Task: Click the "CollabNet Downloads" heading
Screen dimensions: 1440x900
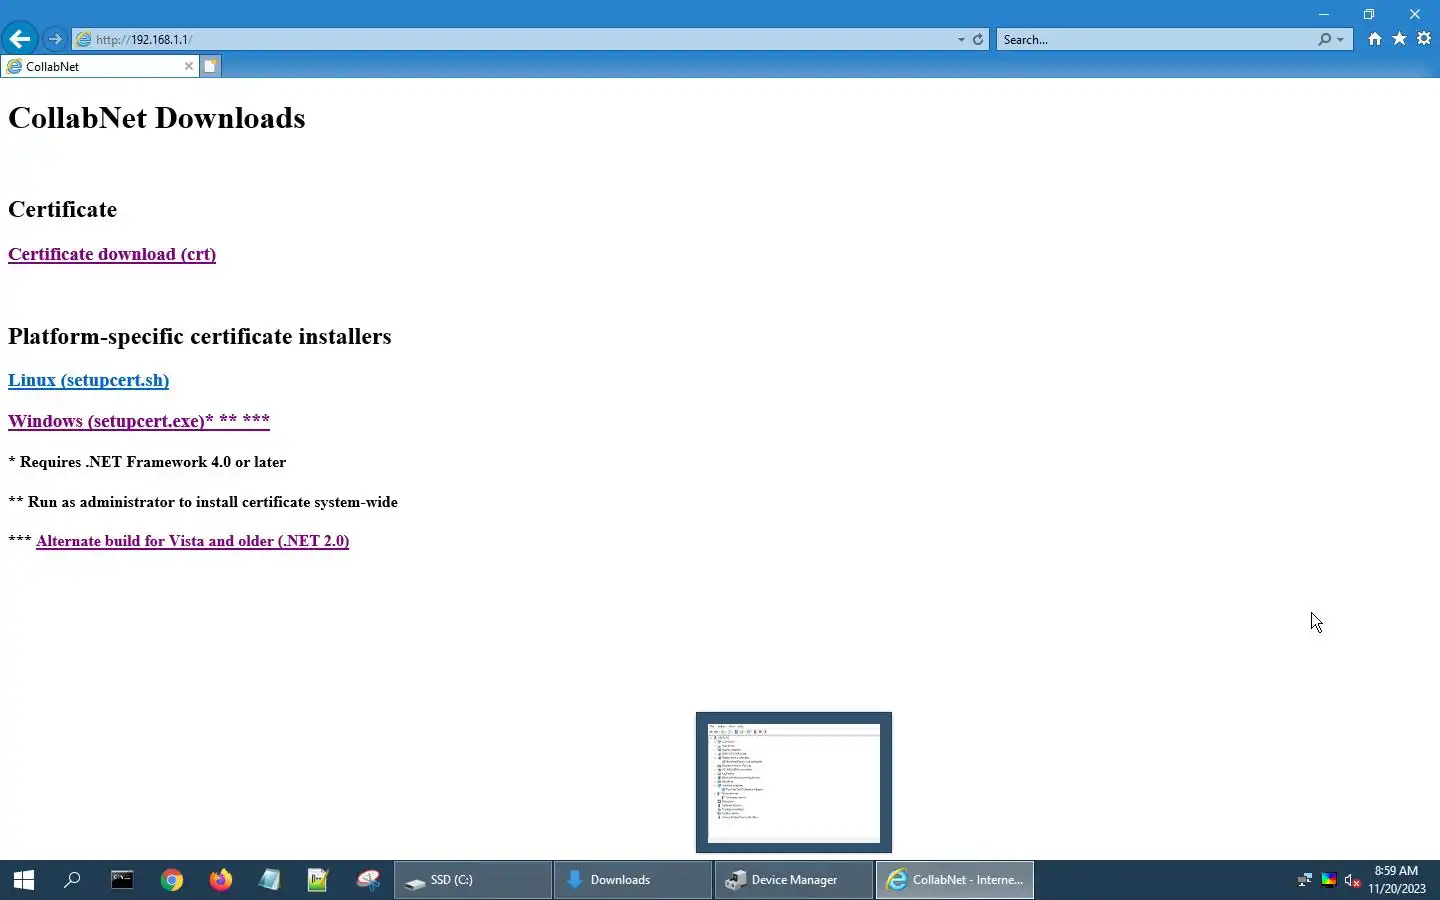Action: 157,118
